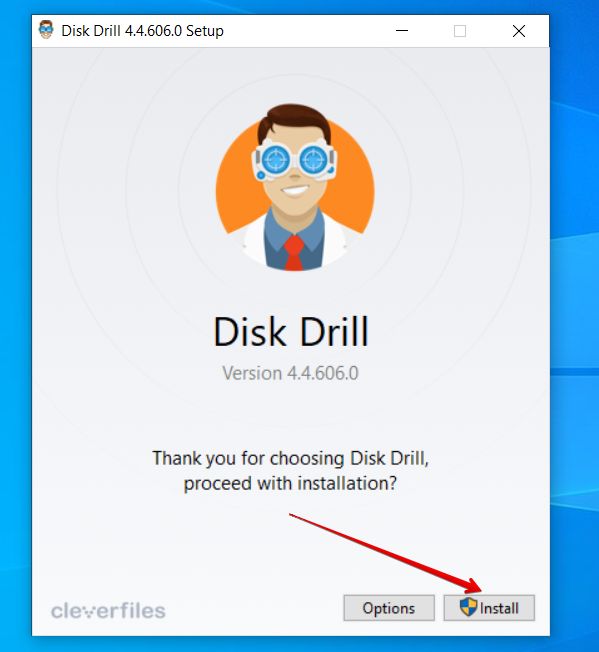Click the Disk Drill mascot avatar
This screenshot has height=652, width=599.
pyautogui.click(x=295, y=188)
